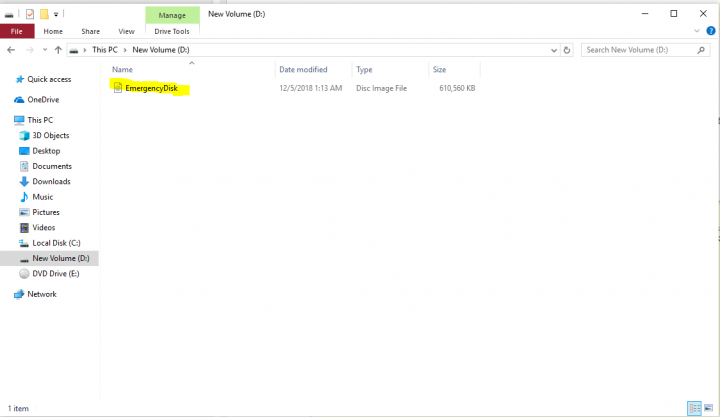Select This PC in navigation pane
720x417 pixels.
pyautogui.click(x=40, y=120)
